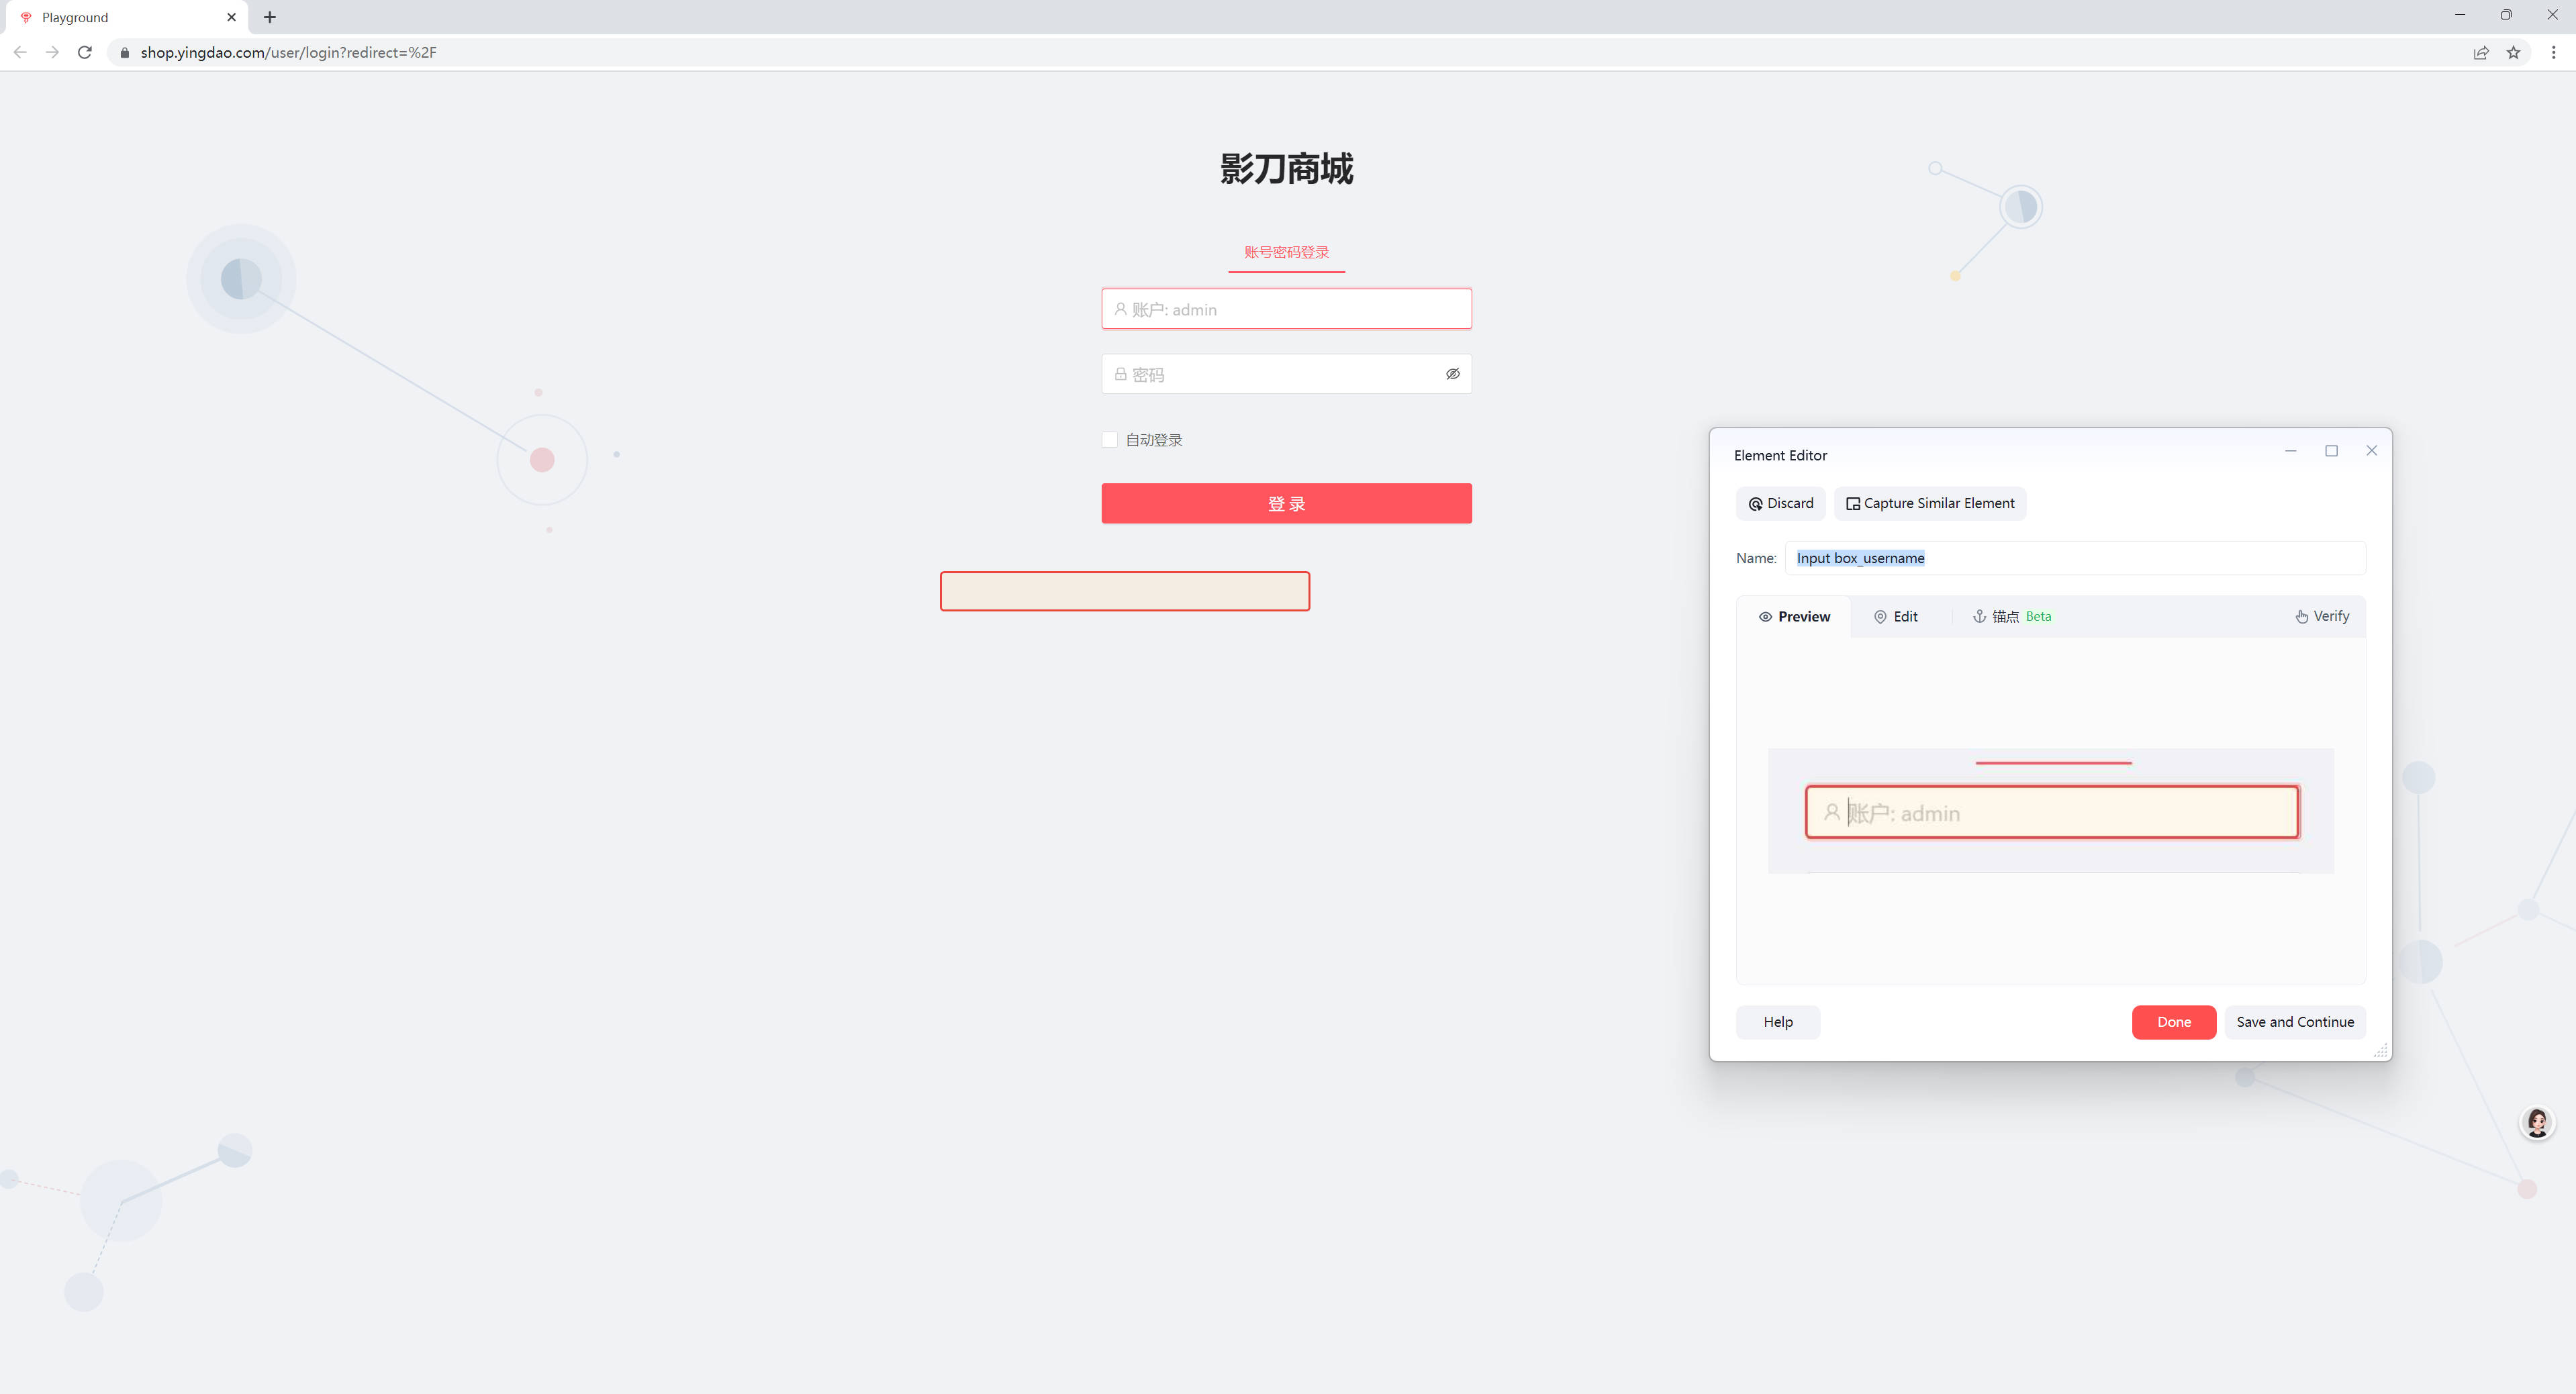This screenshot has height=1394, width=2576.
Task: Switch to the Edit tab
Action: (1895, 617)
